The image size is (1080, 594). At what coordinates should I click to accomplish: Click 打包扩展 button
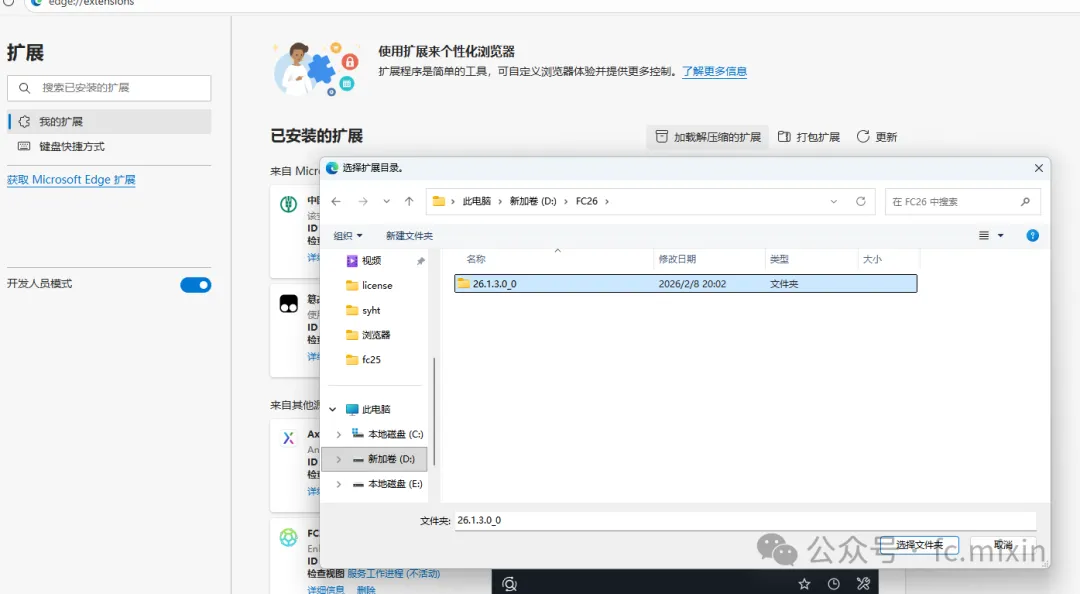(x=809, y=136)
